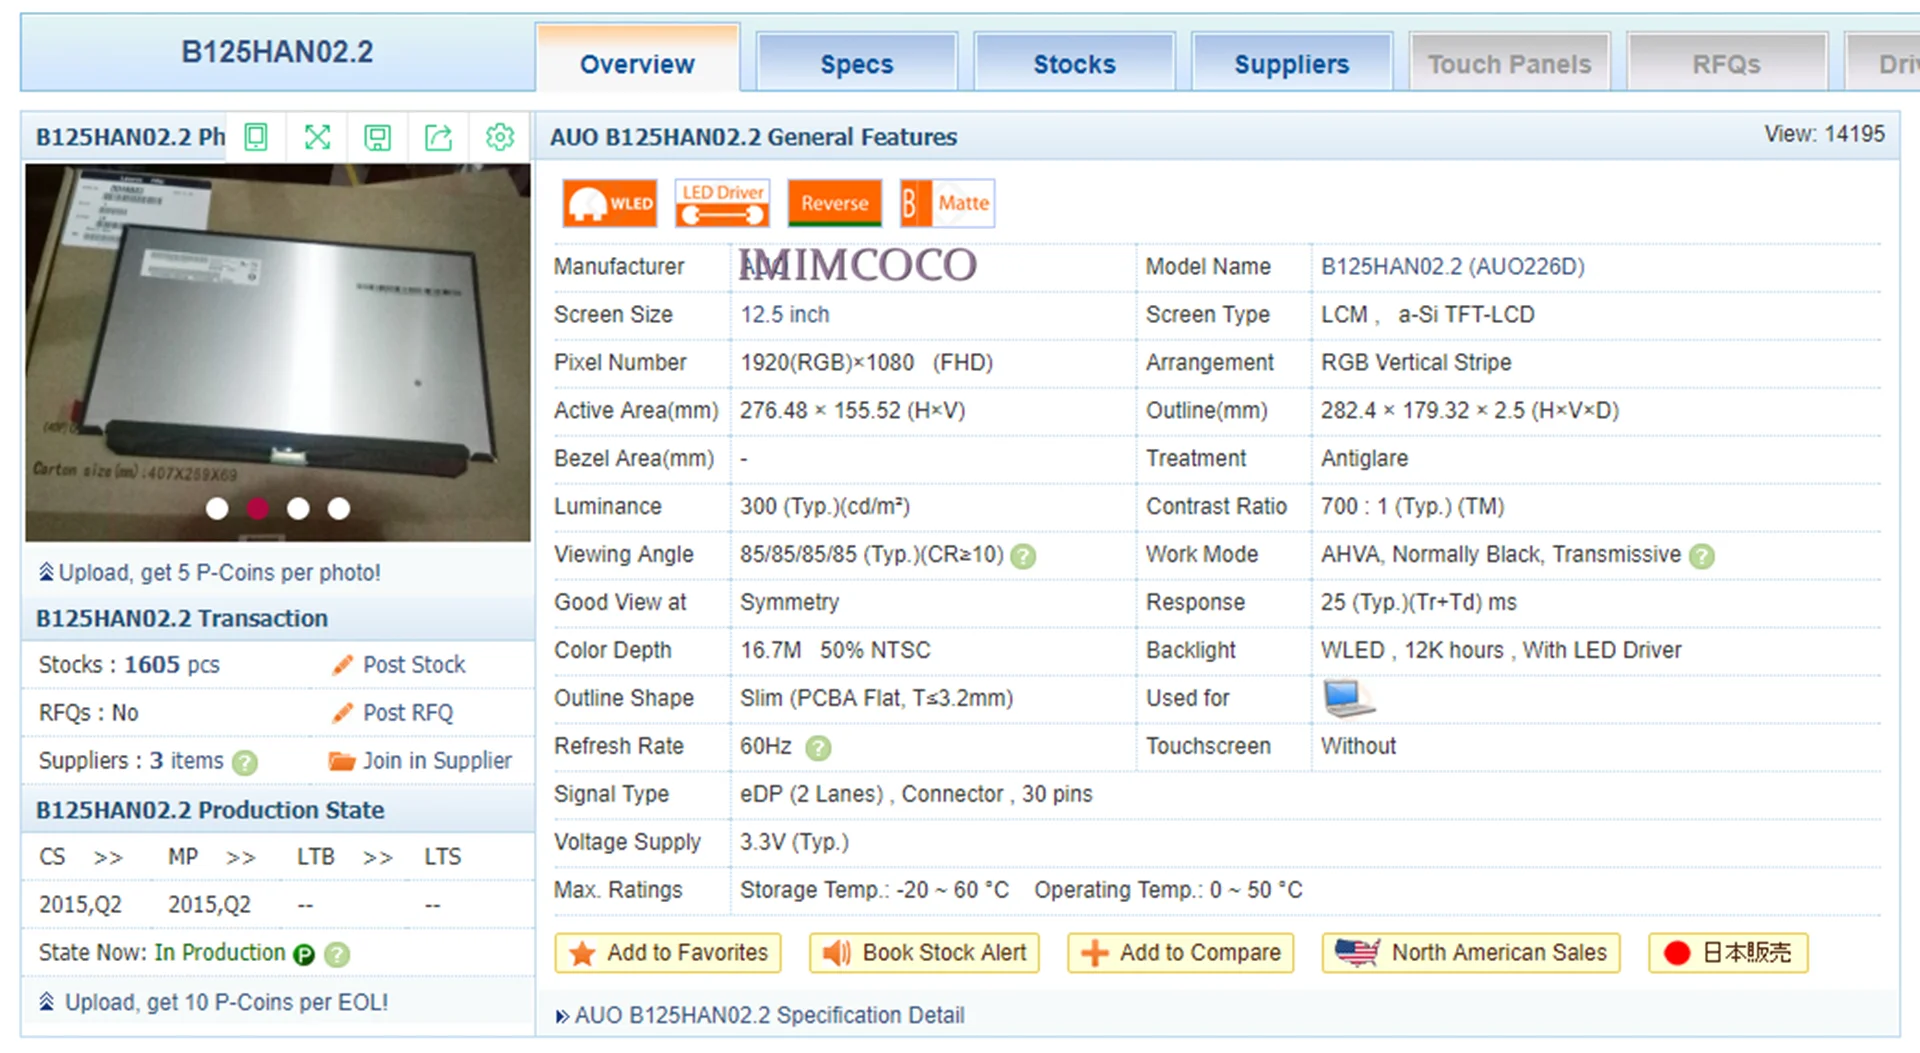Image resolution: width=1920 pixels, height=1053 pixels.
Task: Open the photo settings gear icon
Action: pyautogui.click(x=499, y=137)
